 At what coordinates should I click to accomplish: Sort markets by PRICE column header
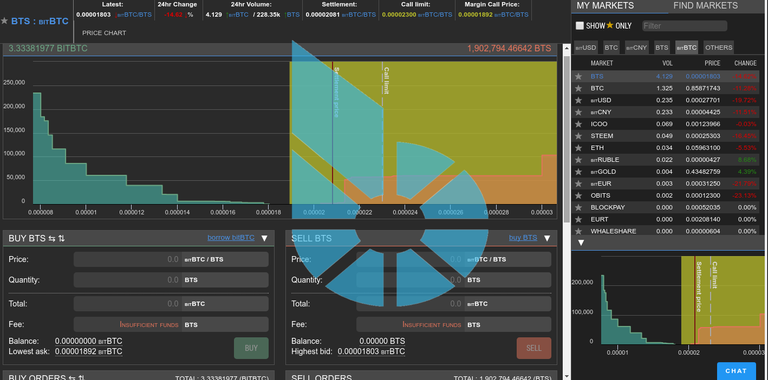tap(713, 63)
